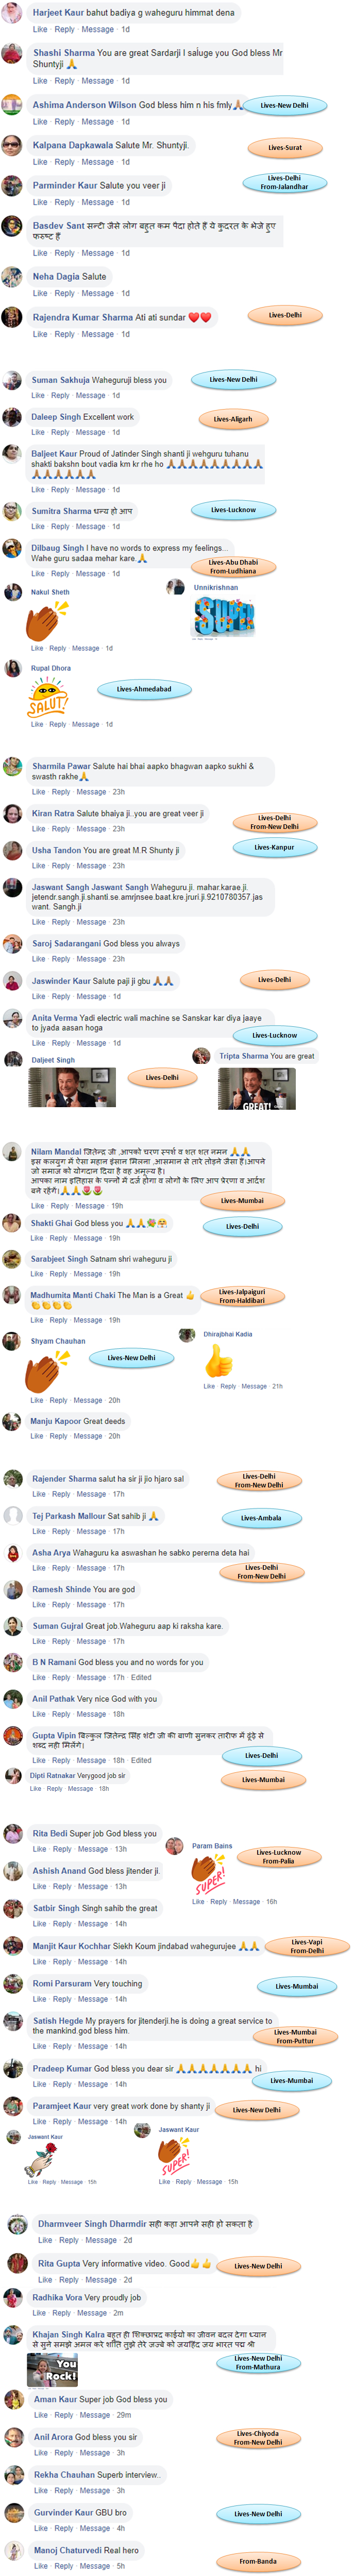Click Jaswant Kaur's hand-holding-rose sticker
353x2576 pixels.
pos(39,2160)
